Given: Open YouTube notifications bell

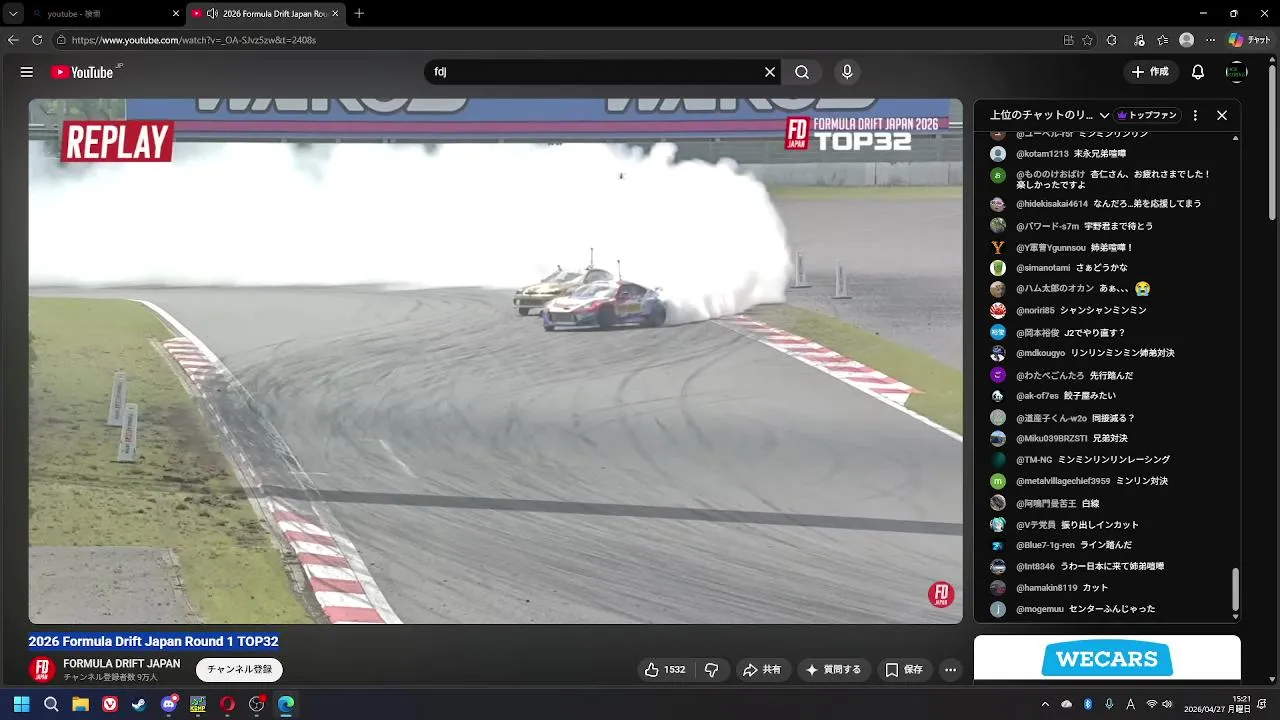Looking at the screenshot, I should pos(1198,72).
